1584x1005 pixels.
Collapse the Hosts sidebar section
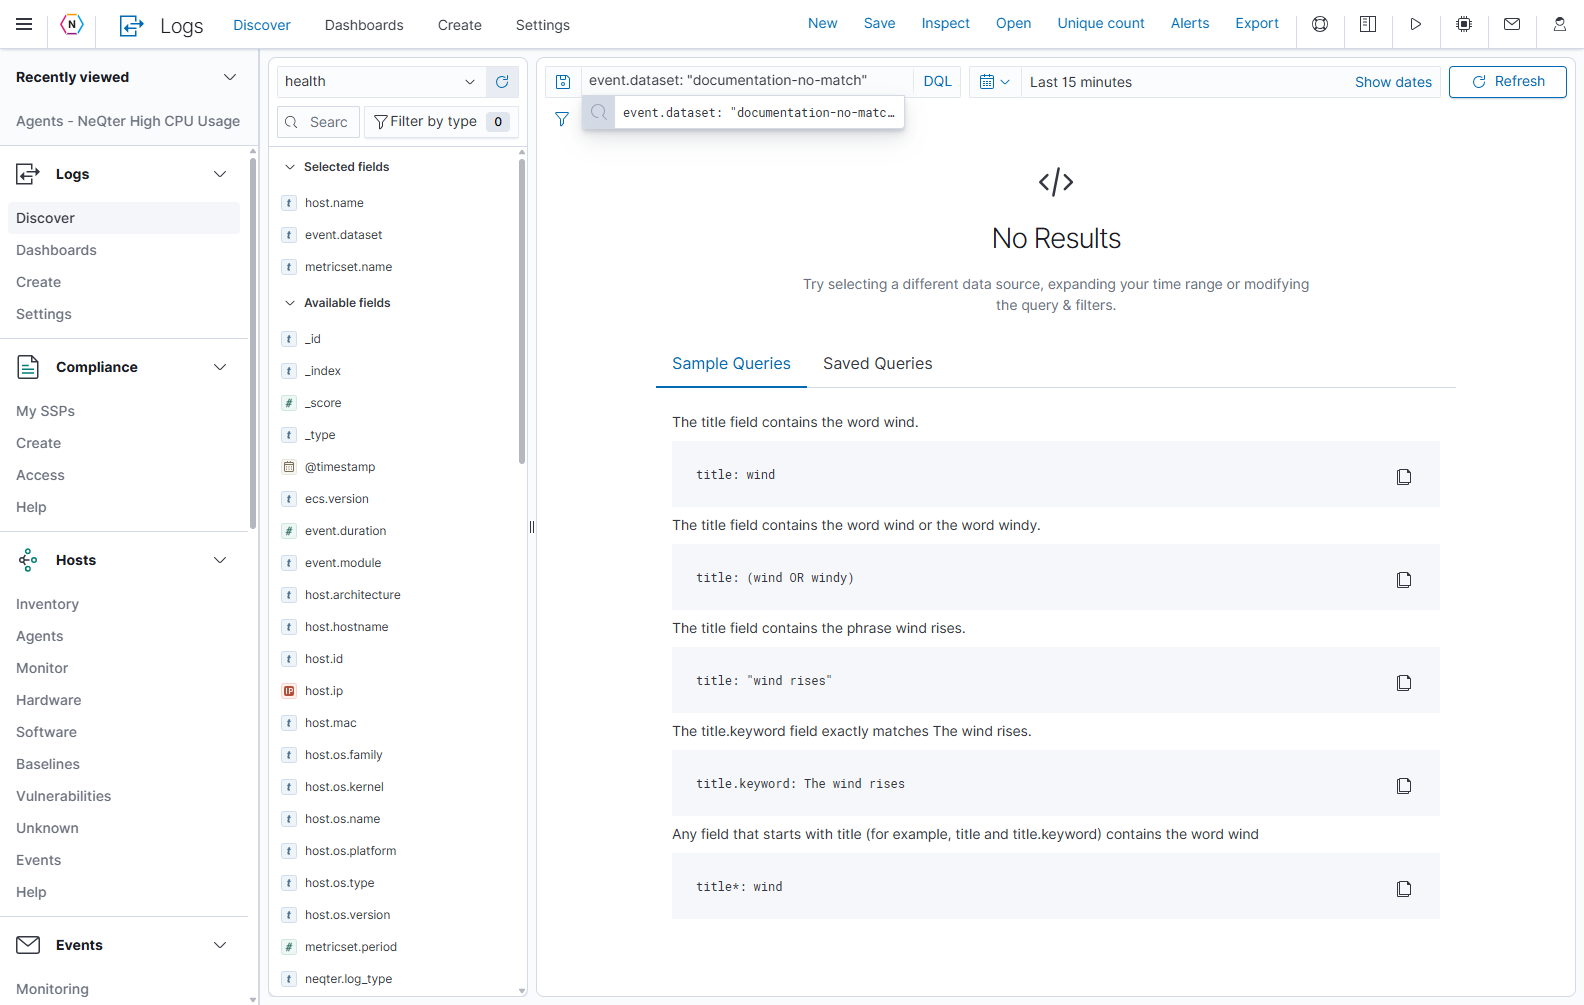(x=220, y=560)
